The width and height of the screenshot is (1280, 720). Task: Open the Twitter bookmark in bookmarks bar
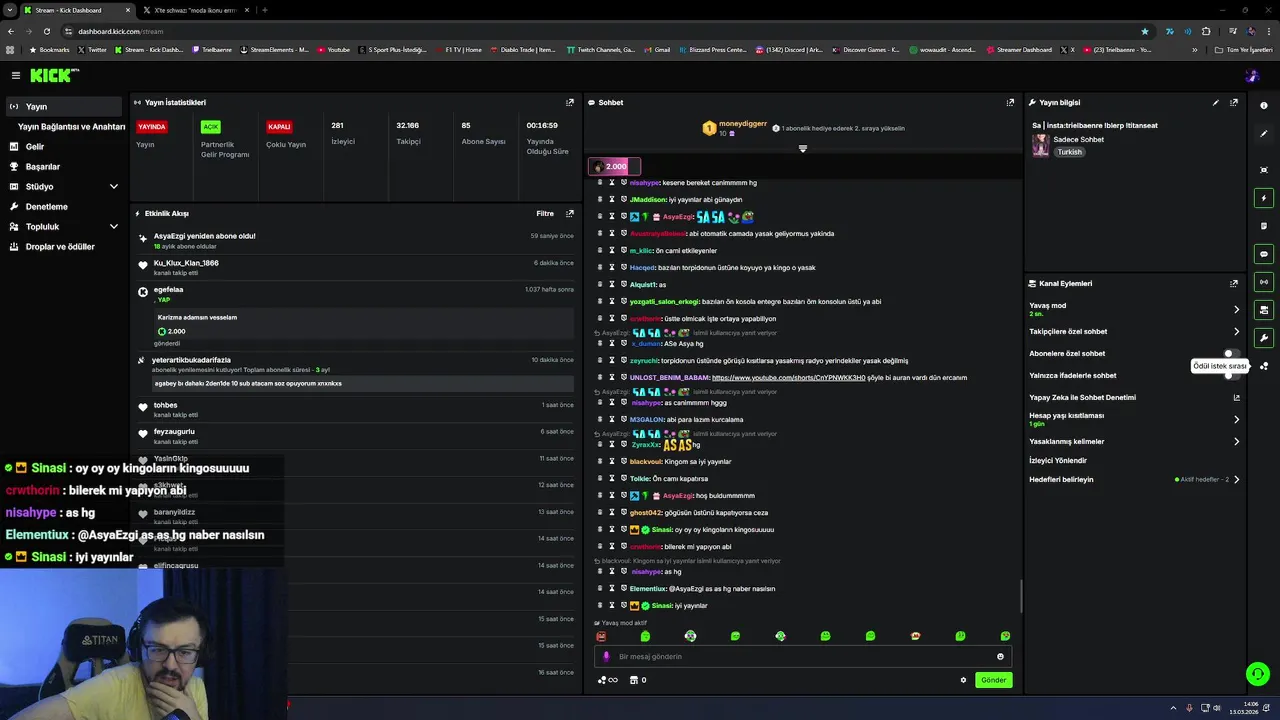(92, 49)
